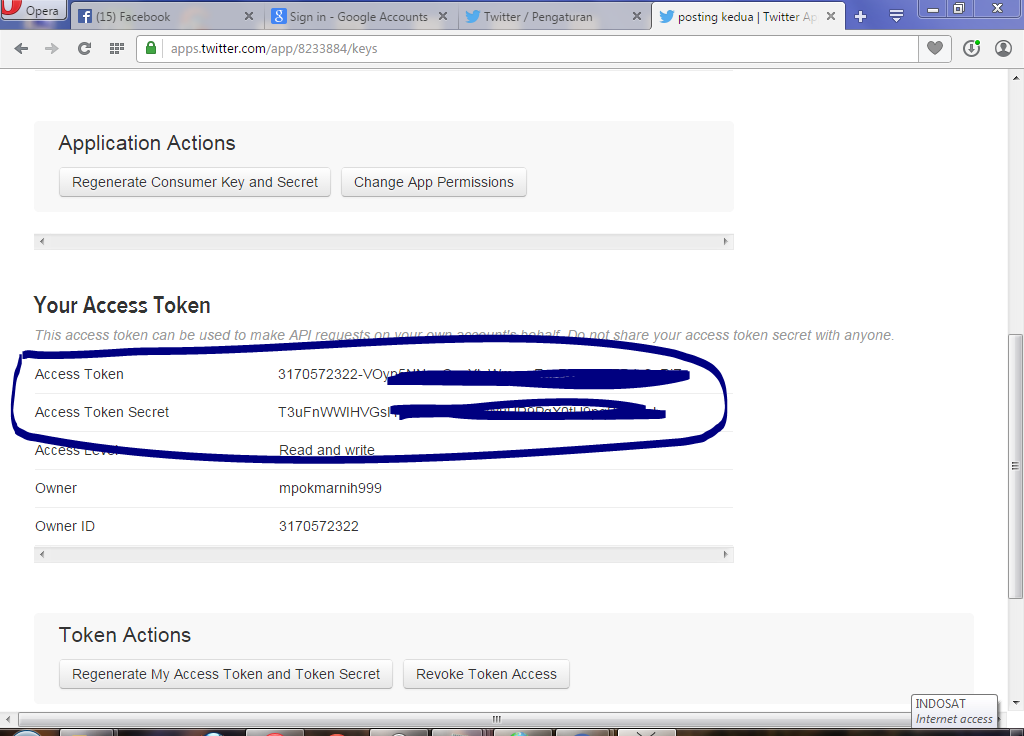This screenshot has height=736, width=1024.
Task: Minimize the Opera window
Action: click(933, 8)
